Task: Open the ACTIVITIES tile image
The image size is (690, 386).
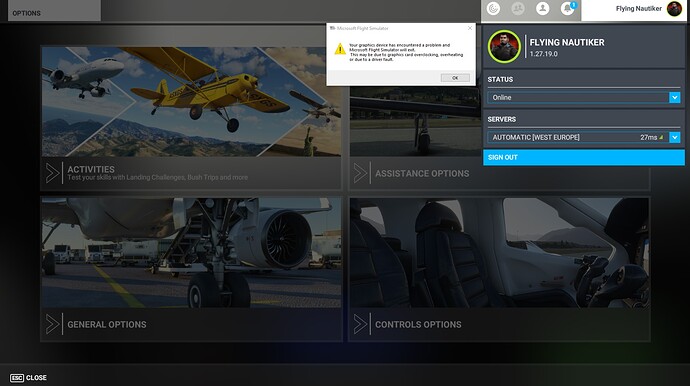Action: coord(191,102)
